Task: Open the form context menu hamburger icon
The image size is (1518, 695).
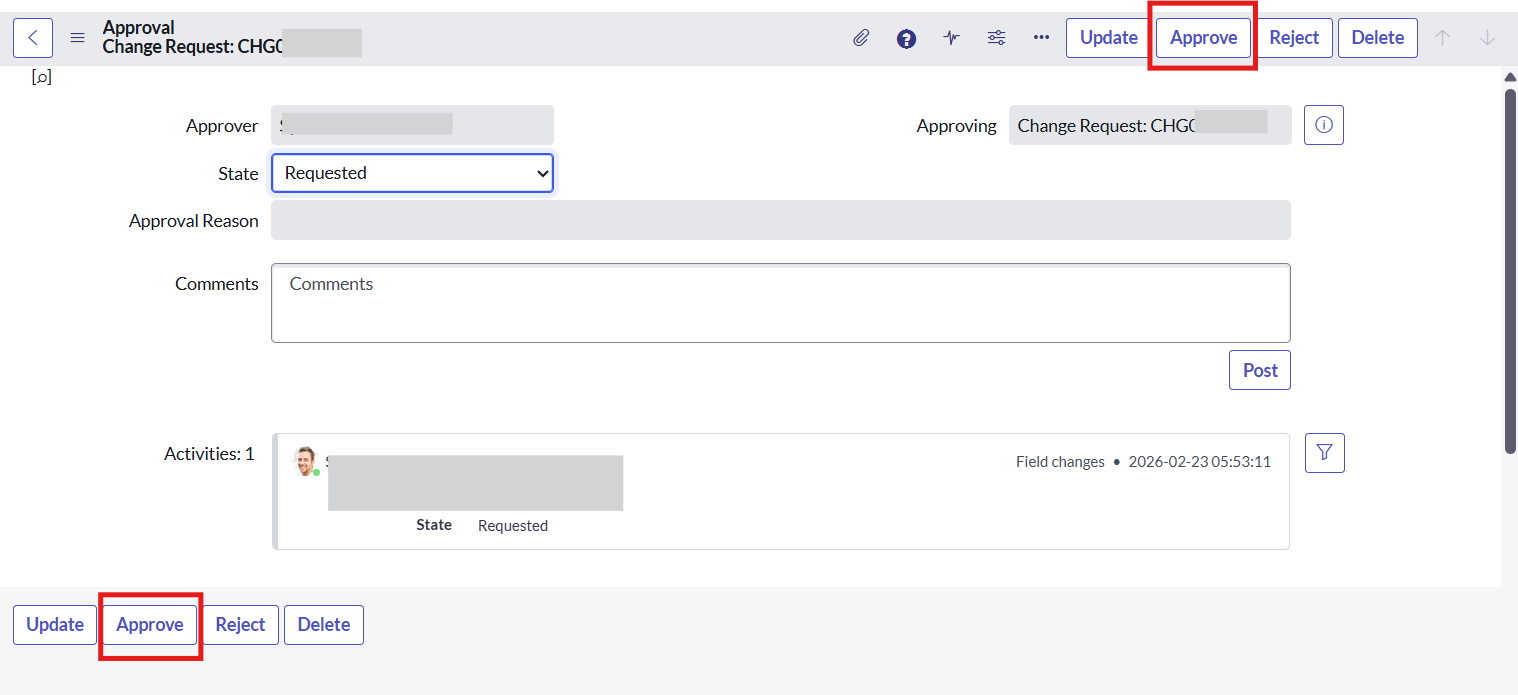Action: point(77,38)
